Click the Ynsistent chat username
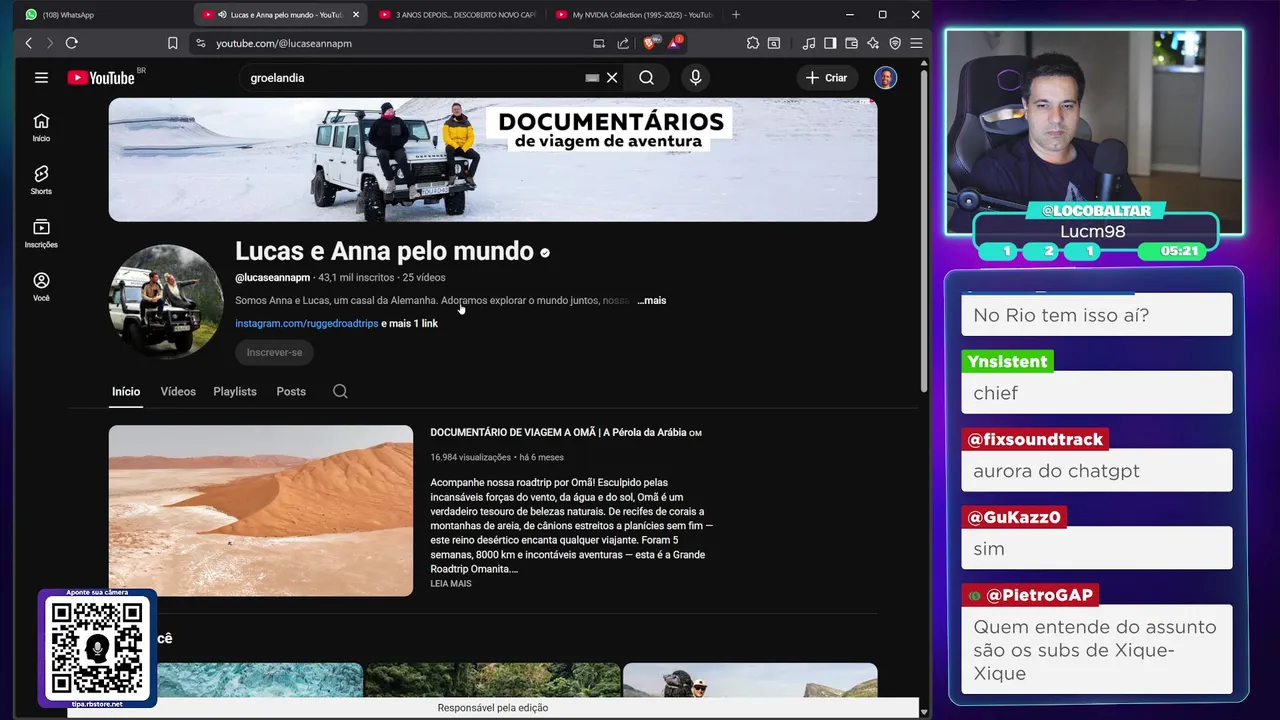This screenshot has height=720, width=1280. coord(1008,361)
